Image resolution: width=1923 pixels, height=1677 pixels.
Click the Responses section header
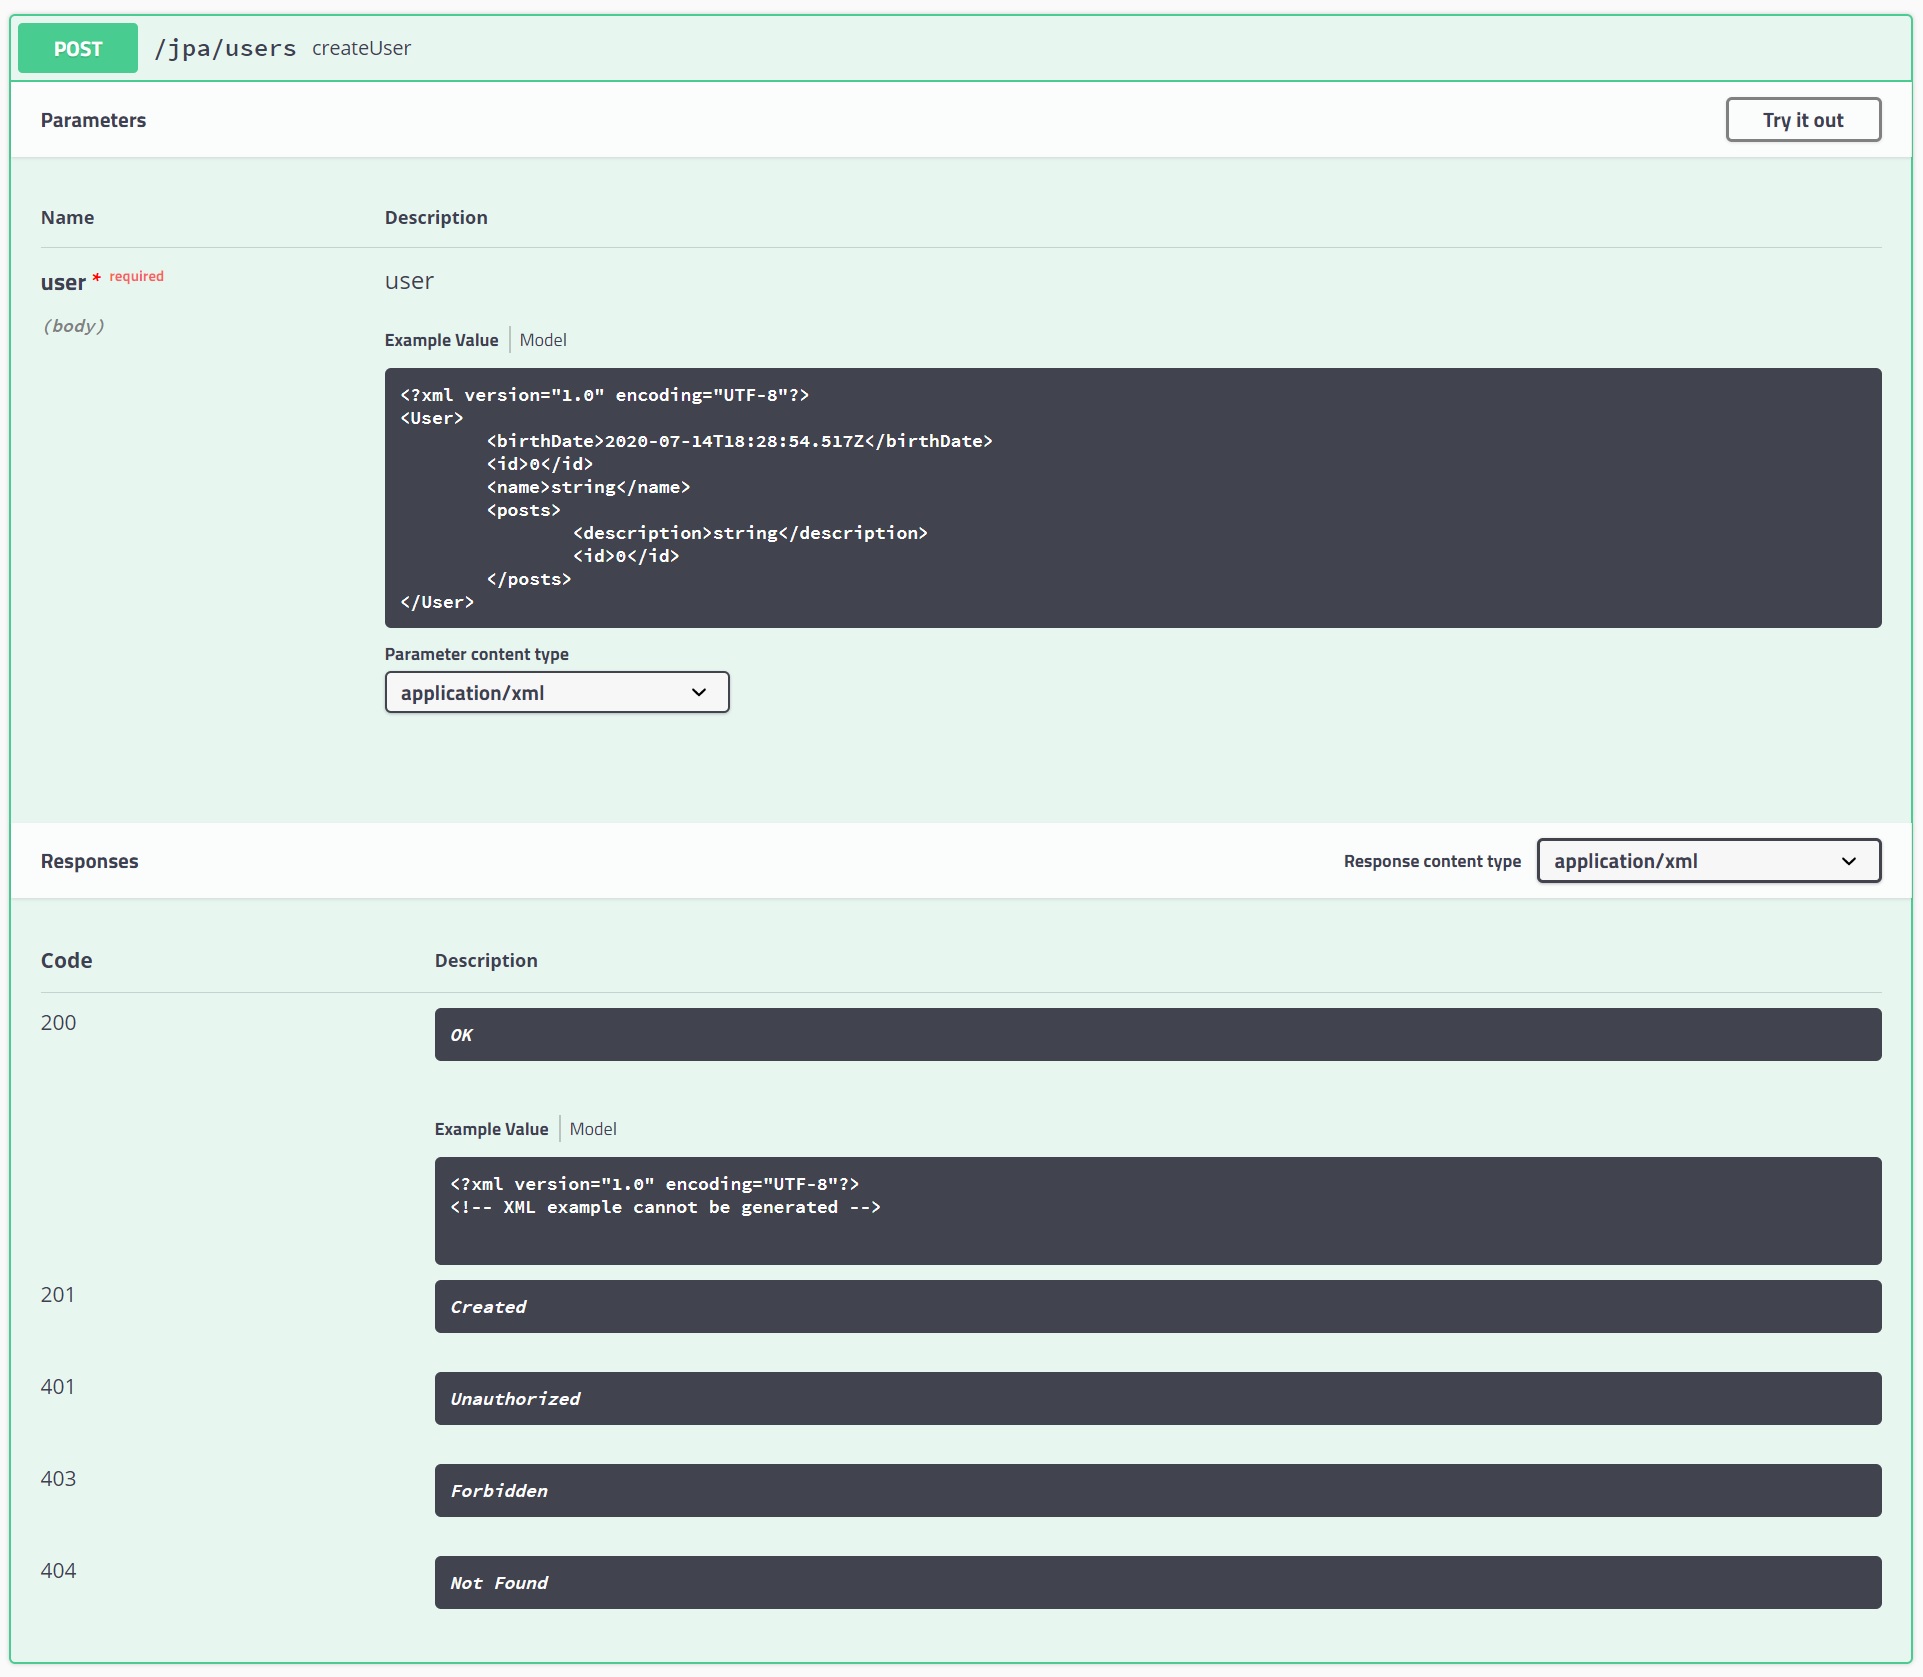[x=90, y=861]
